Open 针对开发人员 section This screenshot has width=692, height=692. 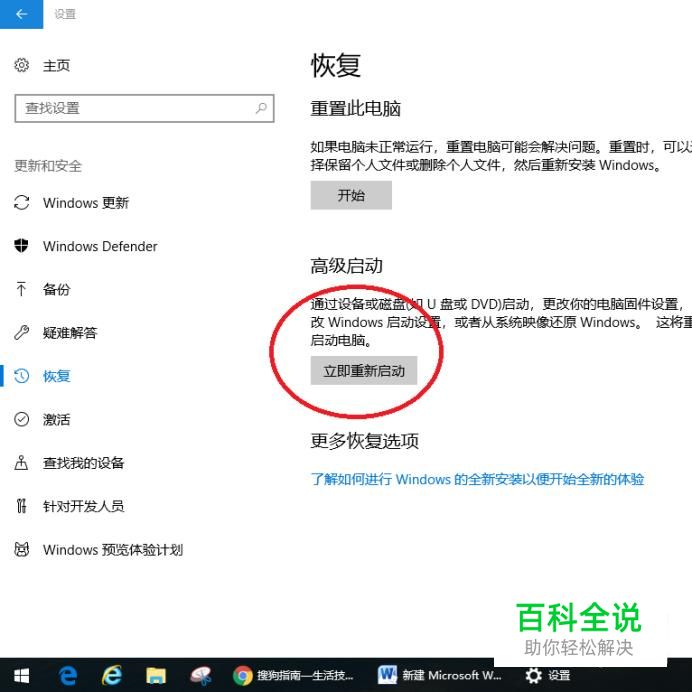click(83, 506)
